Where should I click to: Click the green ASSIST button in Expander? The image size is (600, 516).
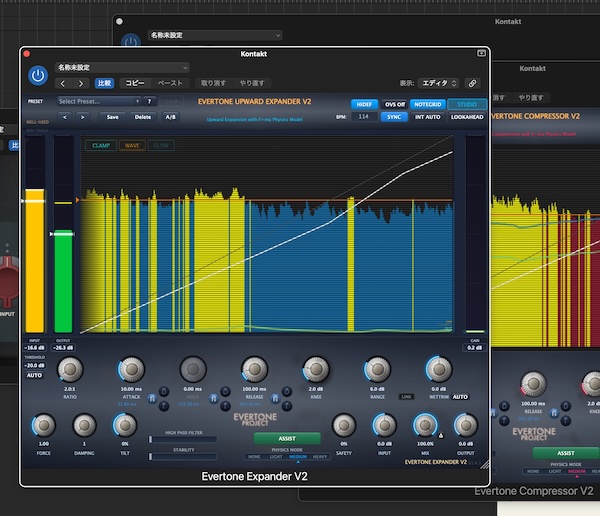tap(287, 438)
